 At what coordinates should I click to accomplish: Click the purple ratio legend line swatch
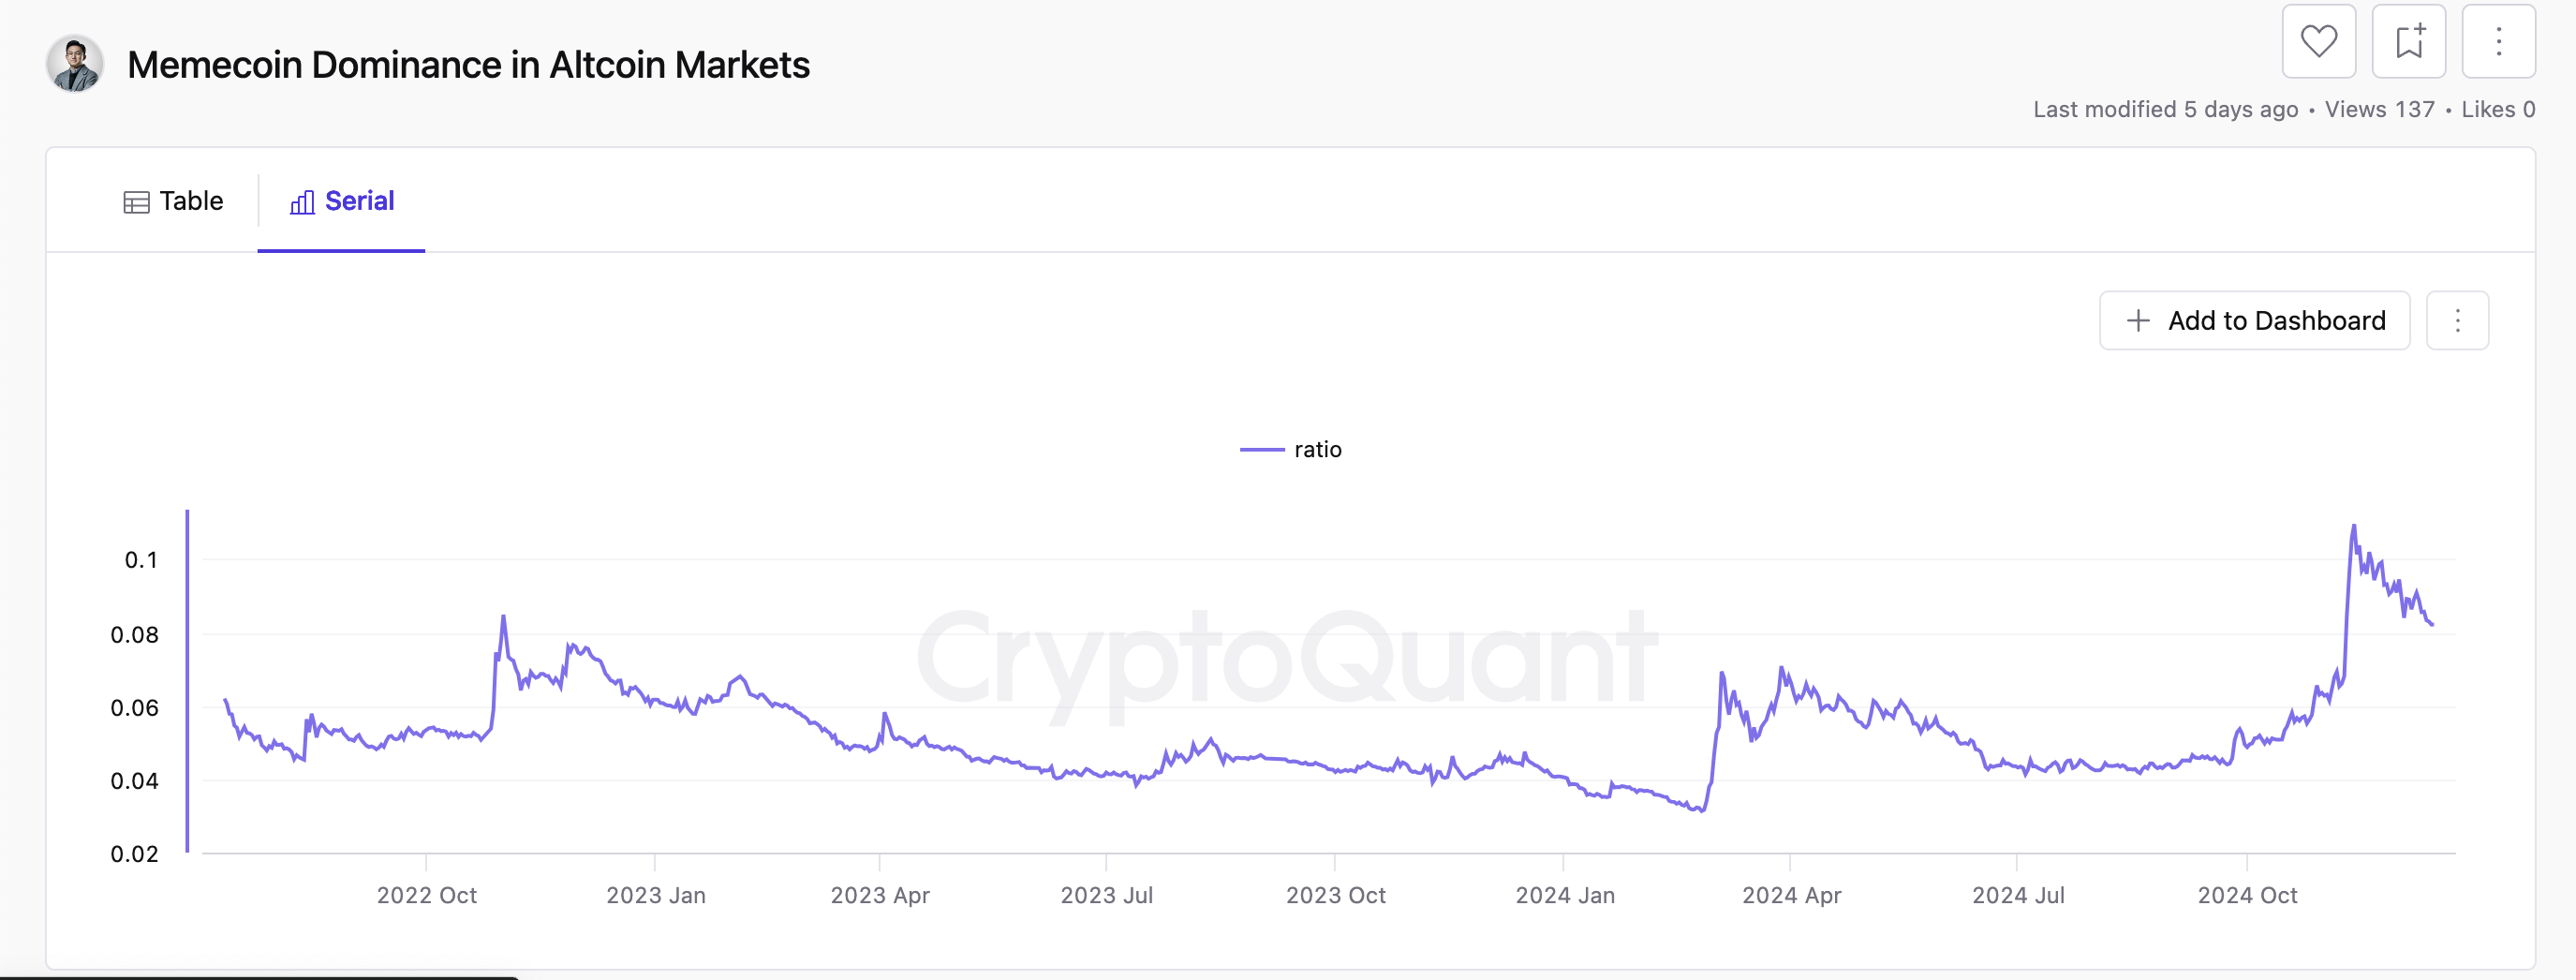[x=1262, y=450]
